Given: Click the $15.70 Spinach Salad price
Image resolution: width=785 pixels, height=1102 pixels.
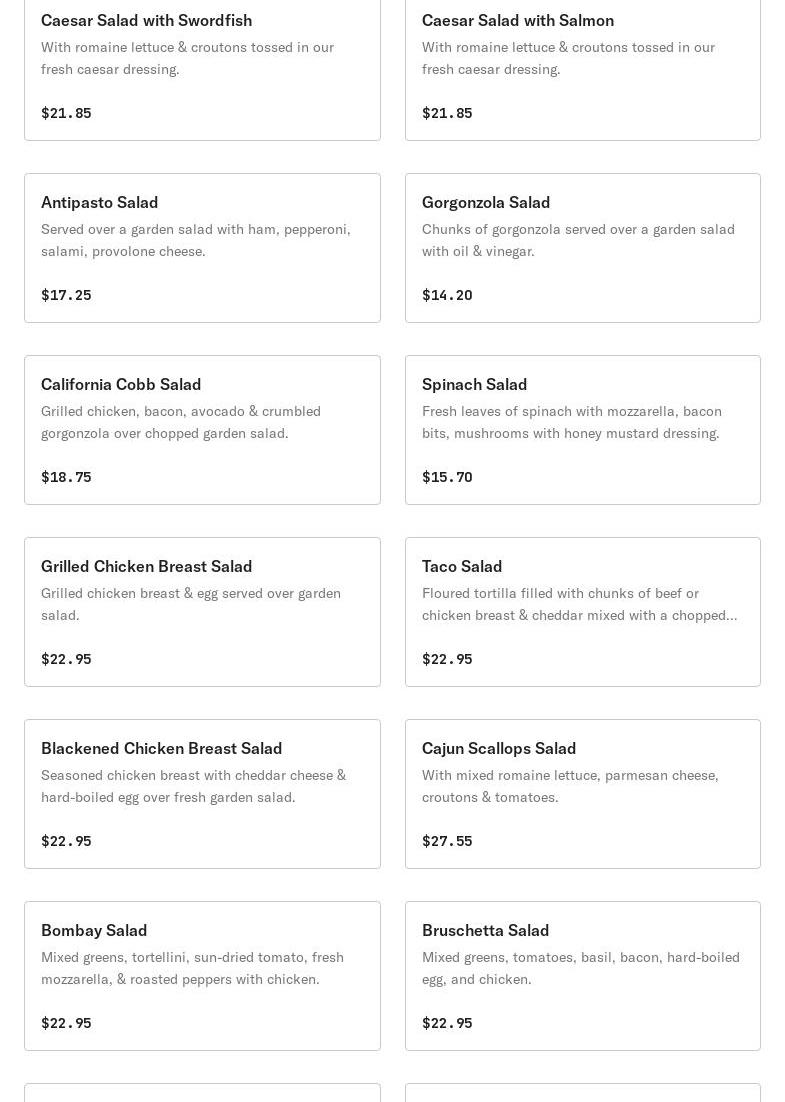Looking at the screenshot, I should click(x=447, y=477).
